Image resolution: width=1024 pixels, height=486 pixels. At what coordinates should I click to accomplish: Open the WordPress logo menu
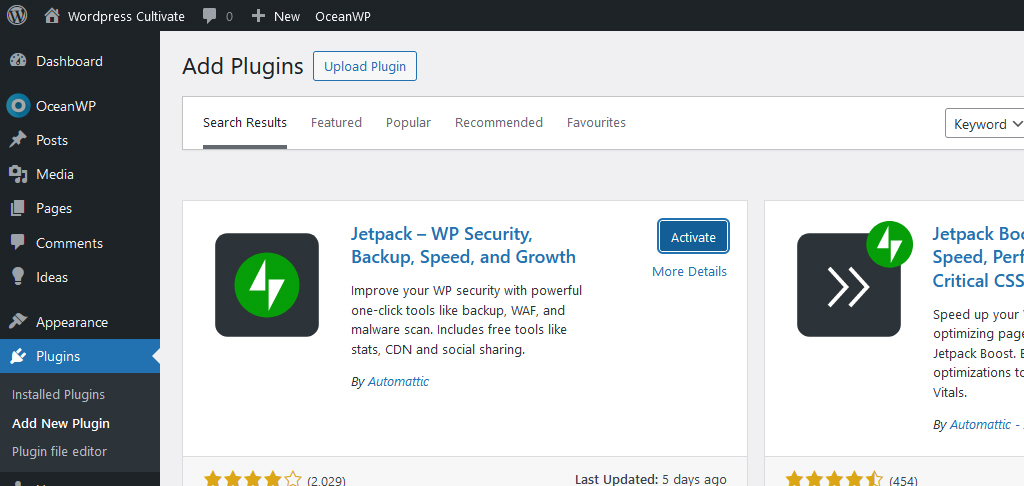(x=17, y=16)
